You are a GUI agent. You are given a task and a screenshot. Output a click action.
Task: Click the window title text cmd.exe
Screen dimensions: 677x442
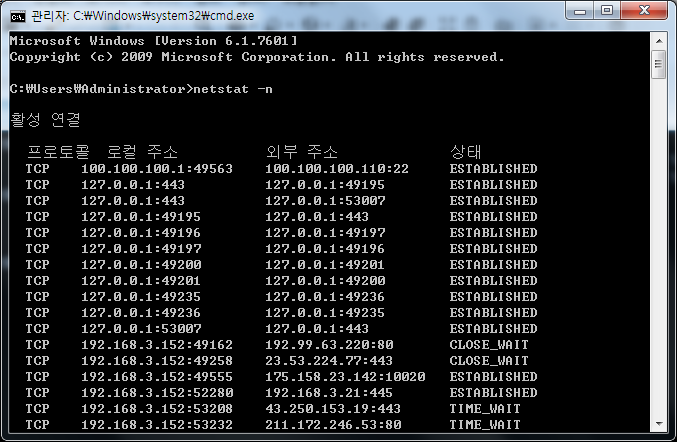(143, 16)
